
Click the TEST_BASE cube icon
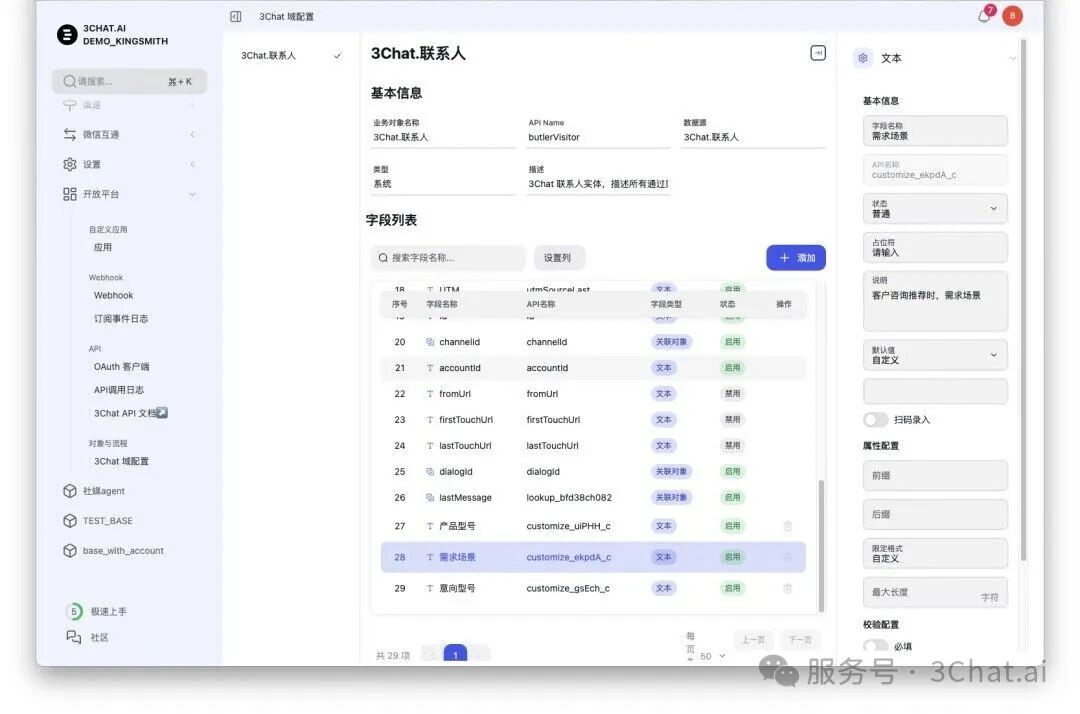click(x=70, y=521)
